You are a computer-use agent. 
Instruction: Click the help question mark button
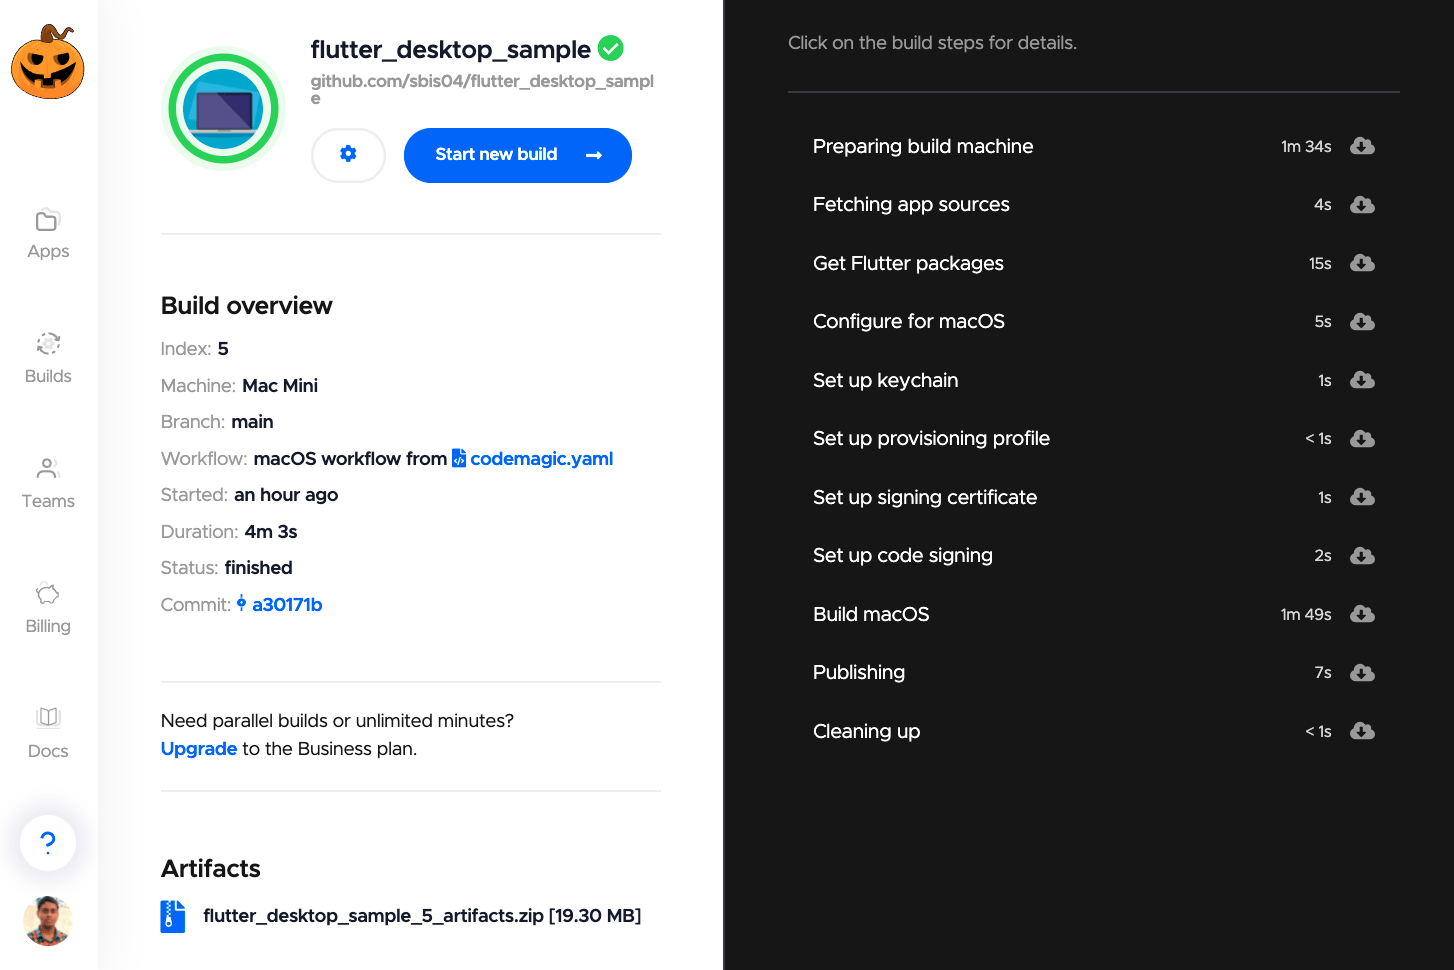coord(48,843)
